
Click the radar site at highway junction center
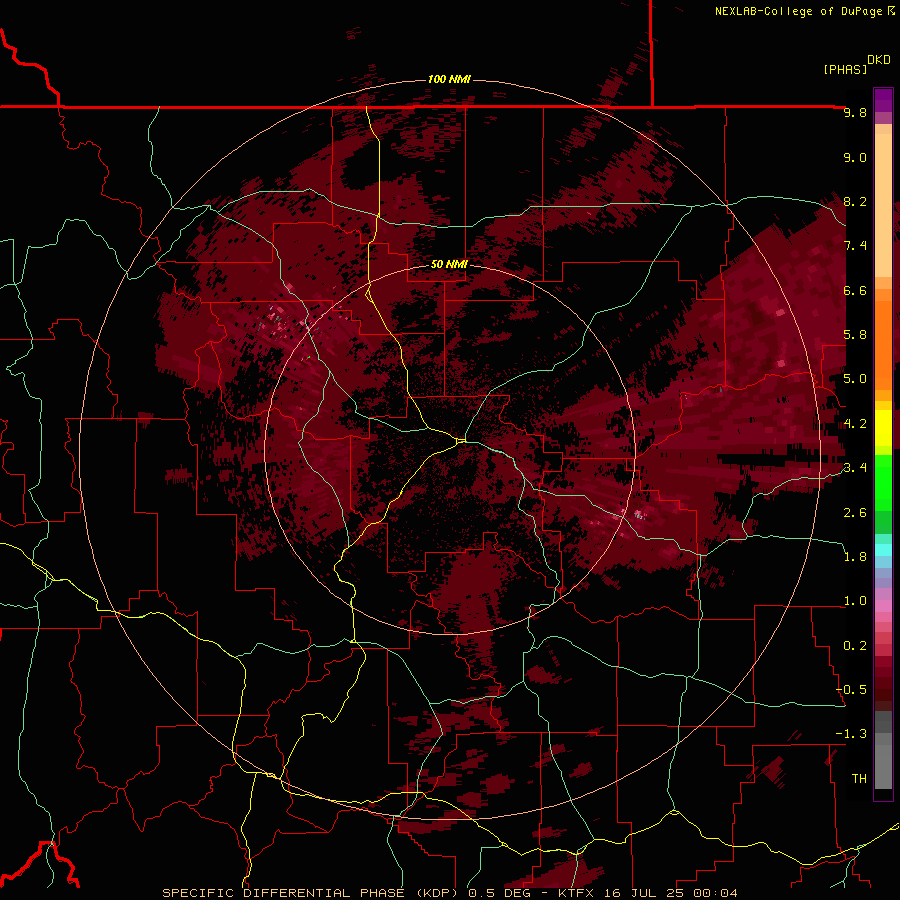click(x=461, y=441)
